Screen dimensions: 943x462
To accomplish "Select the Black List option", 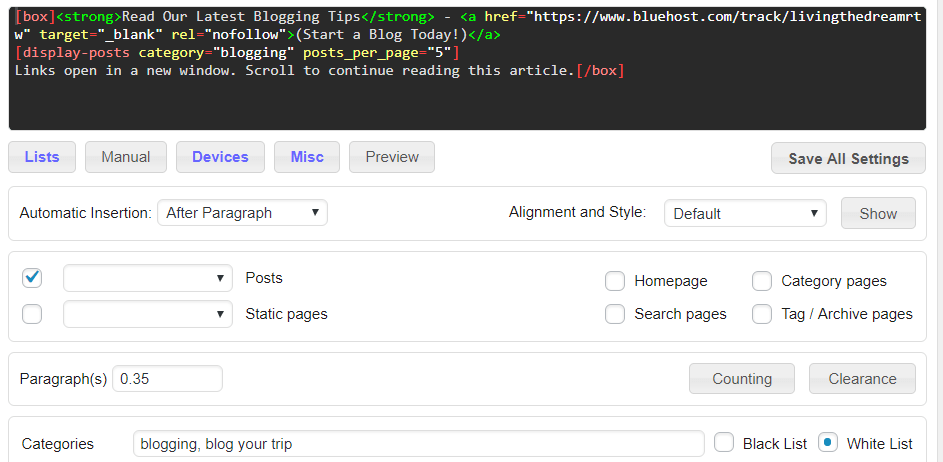I will point(724,443).
